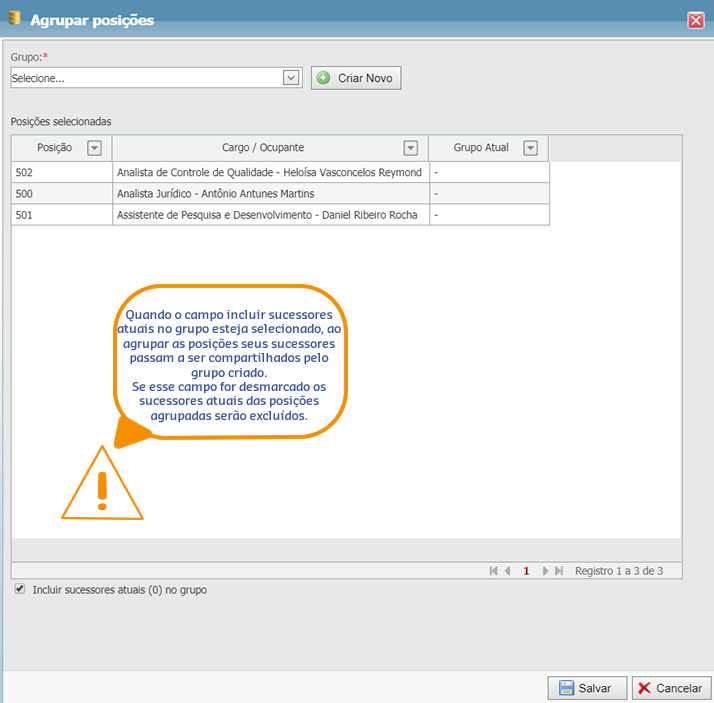Click the Selecione group input field
The image size is (714, 703).
click(145, 78)
